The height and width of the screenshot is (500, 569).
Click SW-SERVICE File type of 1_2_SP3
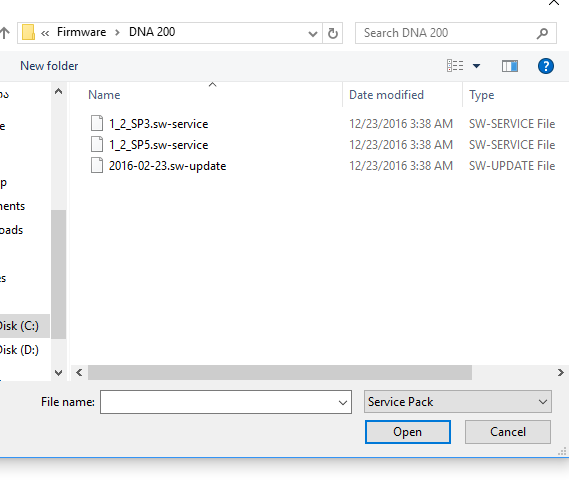[512, 124]
